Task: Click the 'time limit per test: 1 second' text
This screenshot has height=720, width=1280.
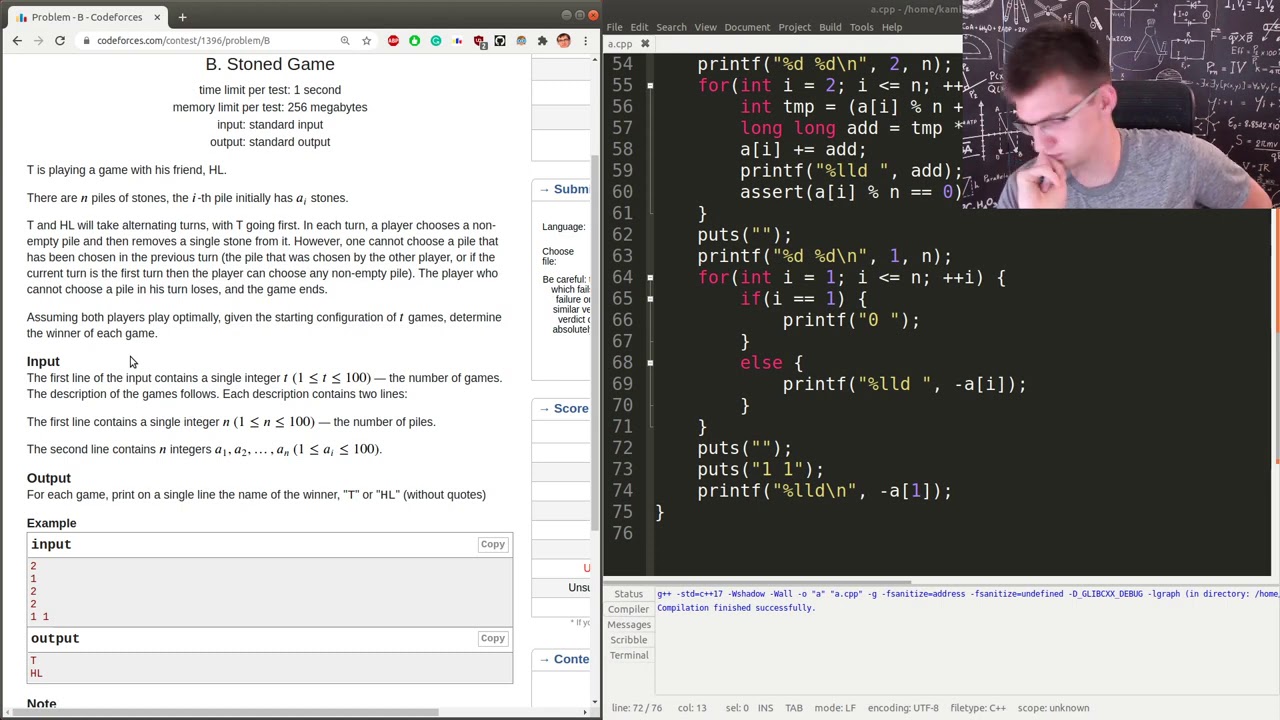Action: pos(270,90)
